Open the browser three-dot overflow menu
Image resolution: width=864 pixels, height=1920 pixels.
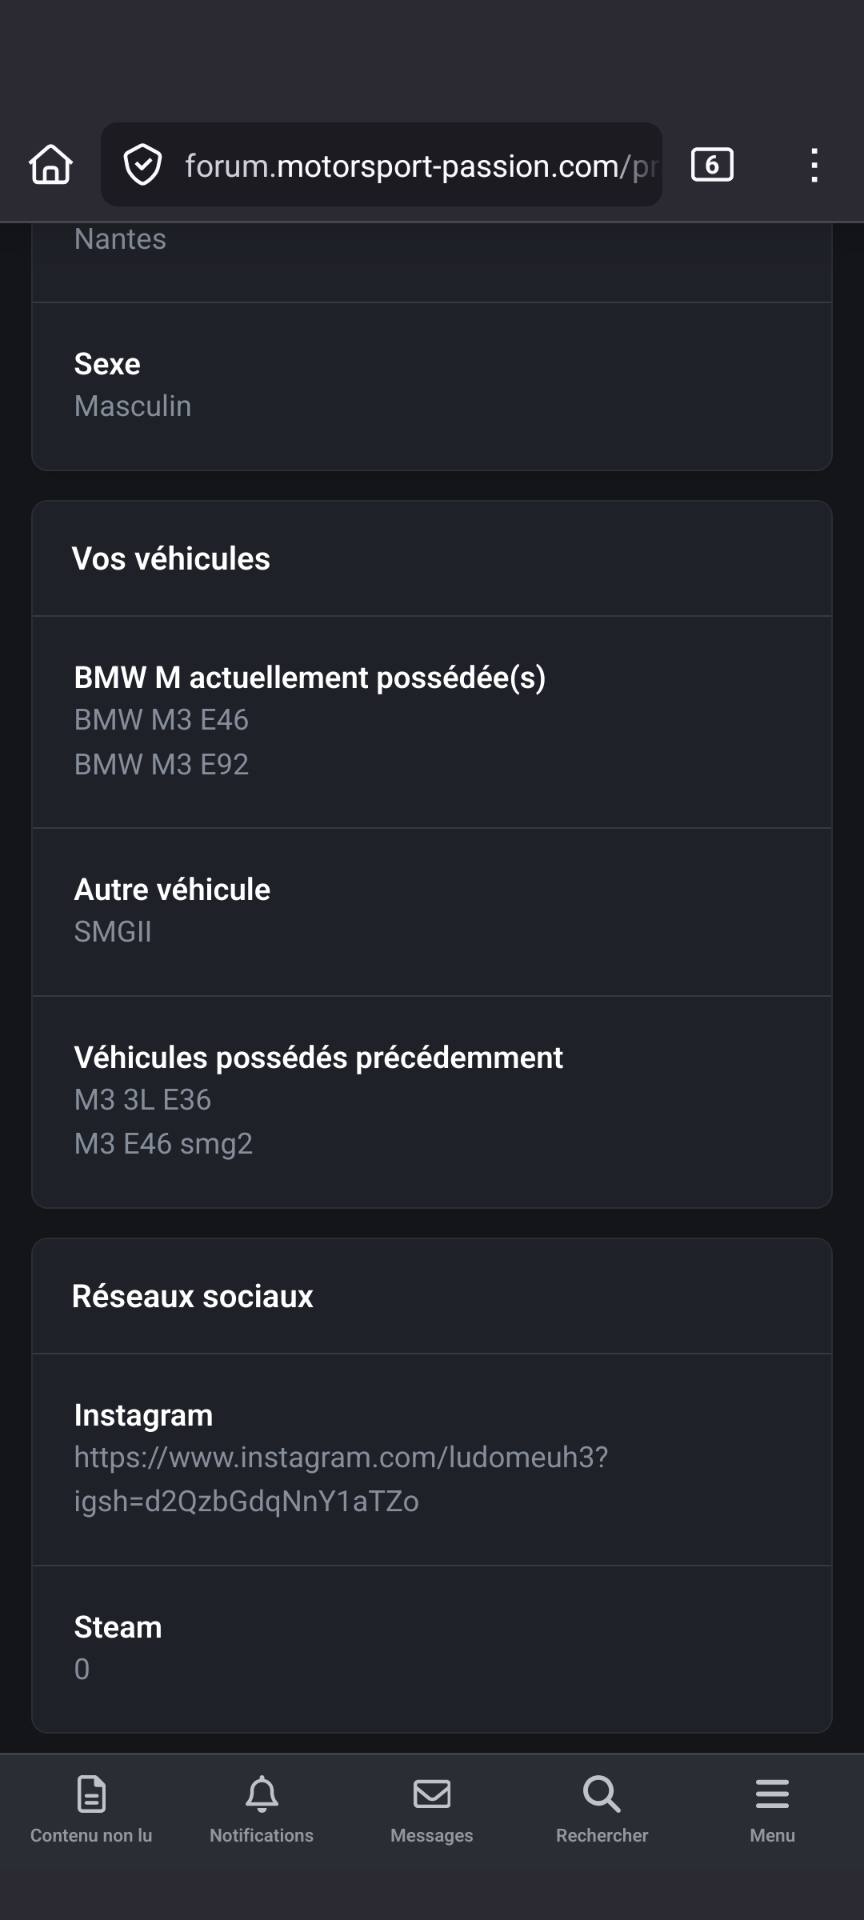tap(815, 165)
